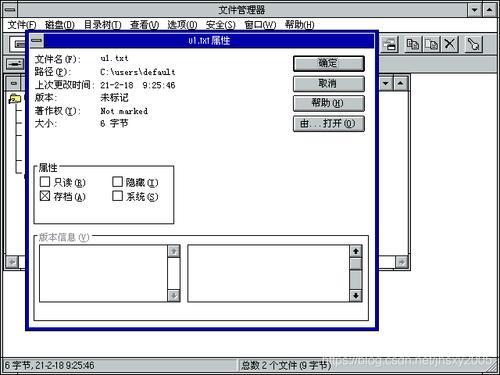
Task: Open the 选项(O) menu
Action: tap(182, 25)
